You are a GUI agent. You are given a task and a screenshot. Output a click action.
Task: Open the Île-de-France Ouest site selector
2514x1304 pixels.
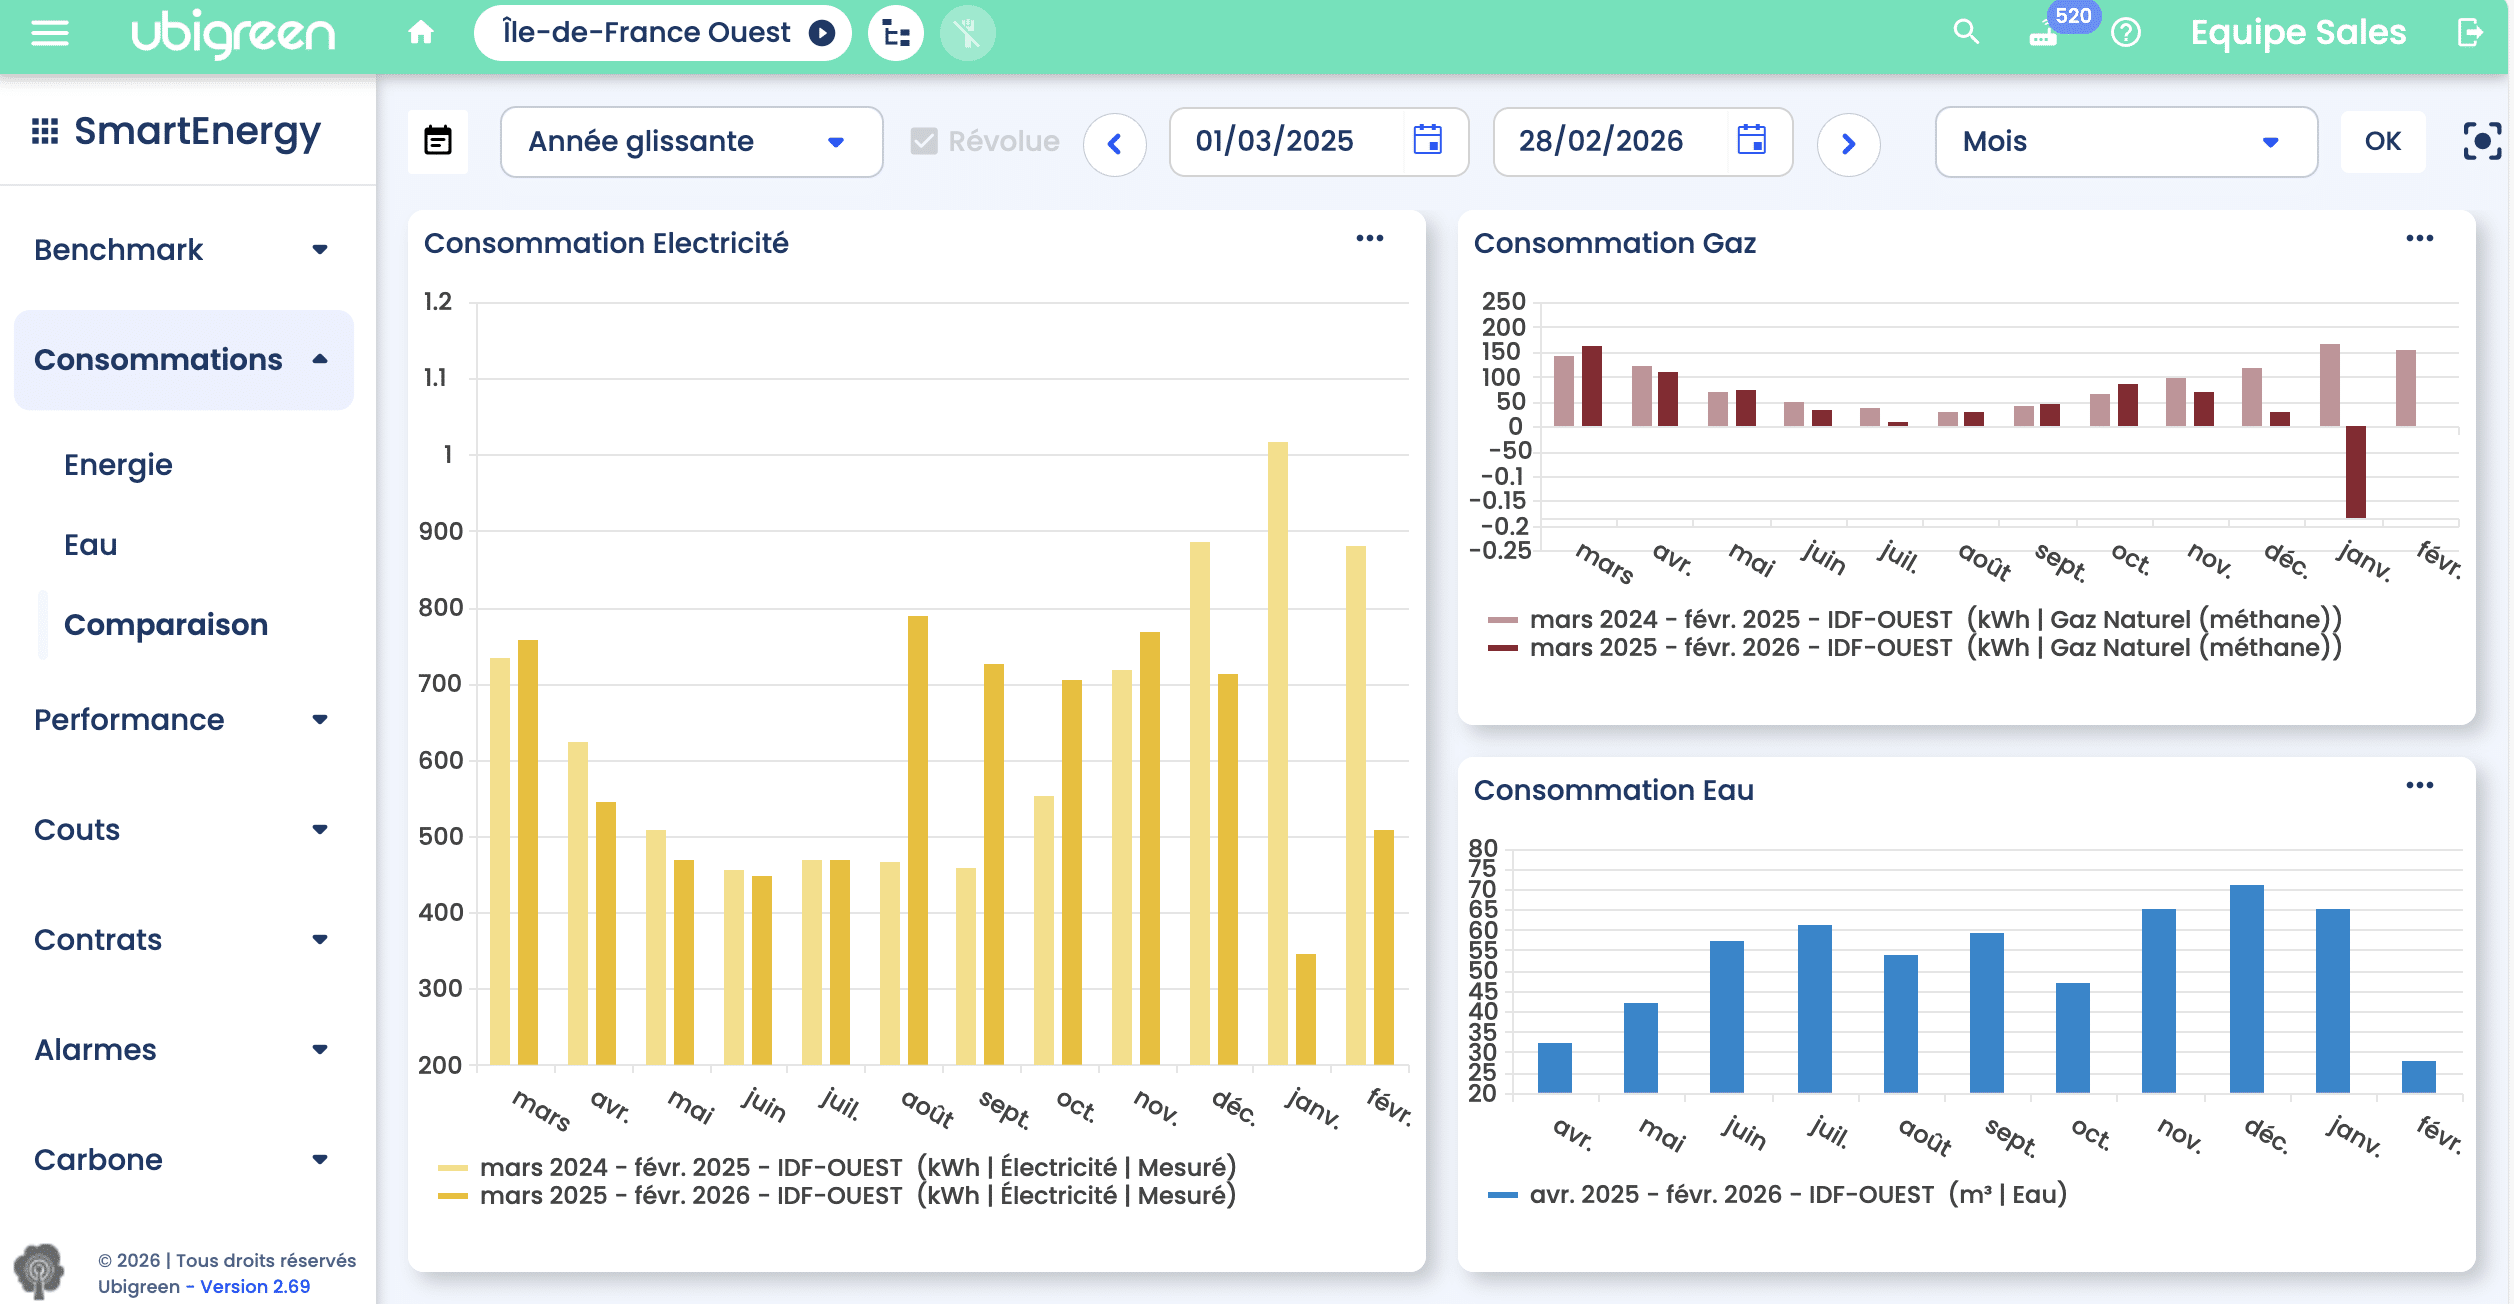pyautogui.click(x=662, y=33)
